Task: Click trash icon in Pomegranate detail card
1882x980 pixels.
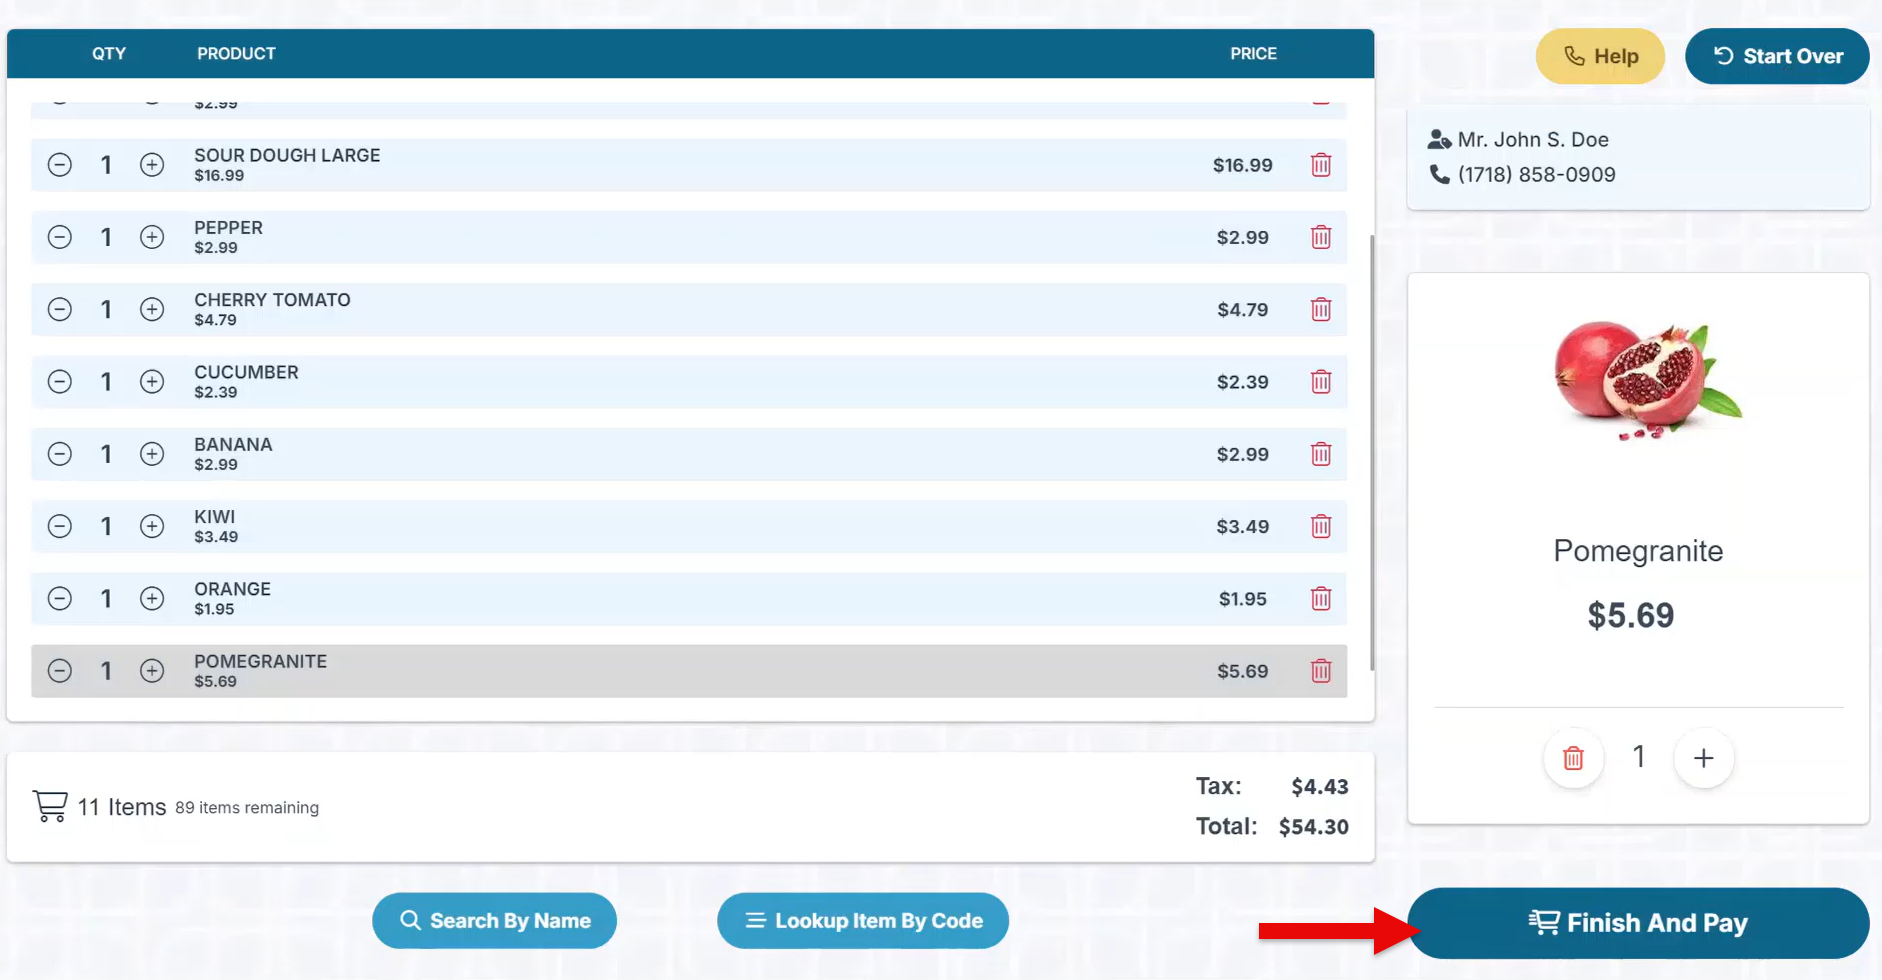Action: (x=1573, y=758)
